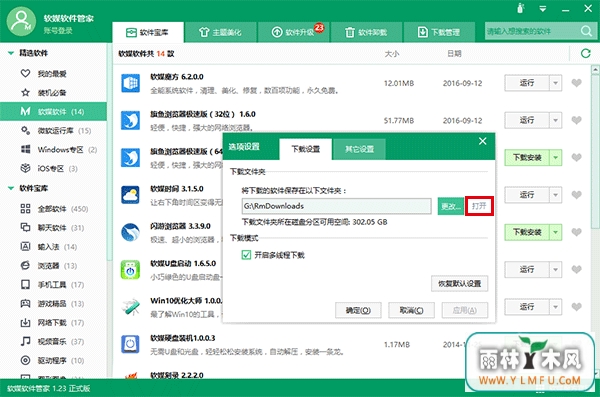Click the account login link
Image resolution: width=600 pixels, height=397 pixels.
[58, 31]
